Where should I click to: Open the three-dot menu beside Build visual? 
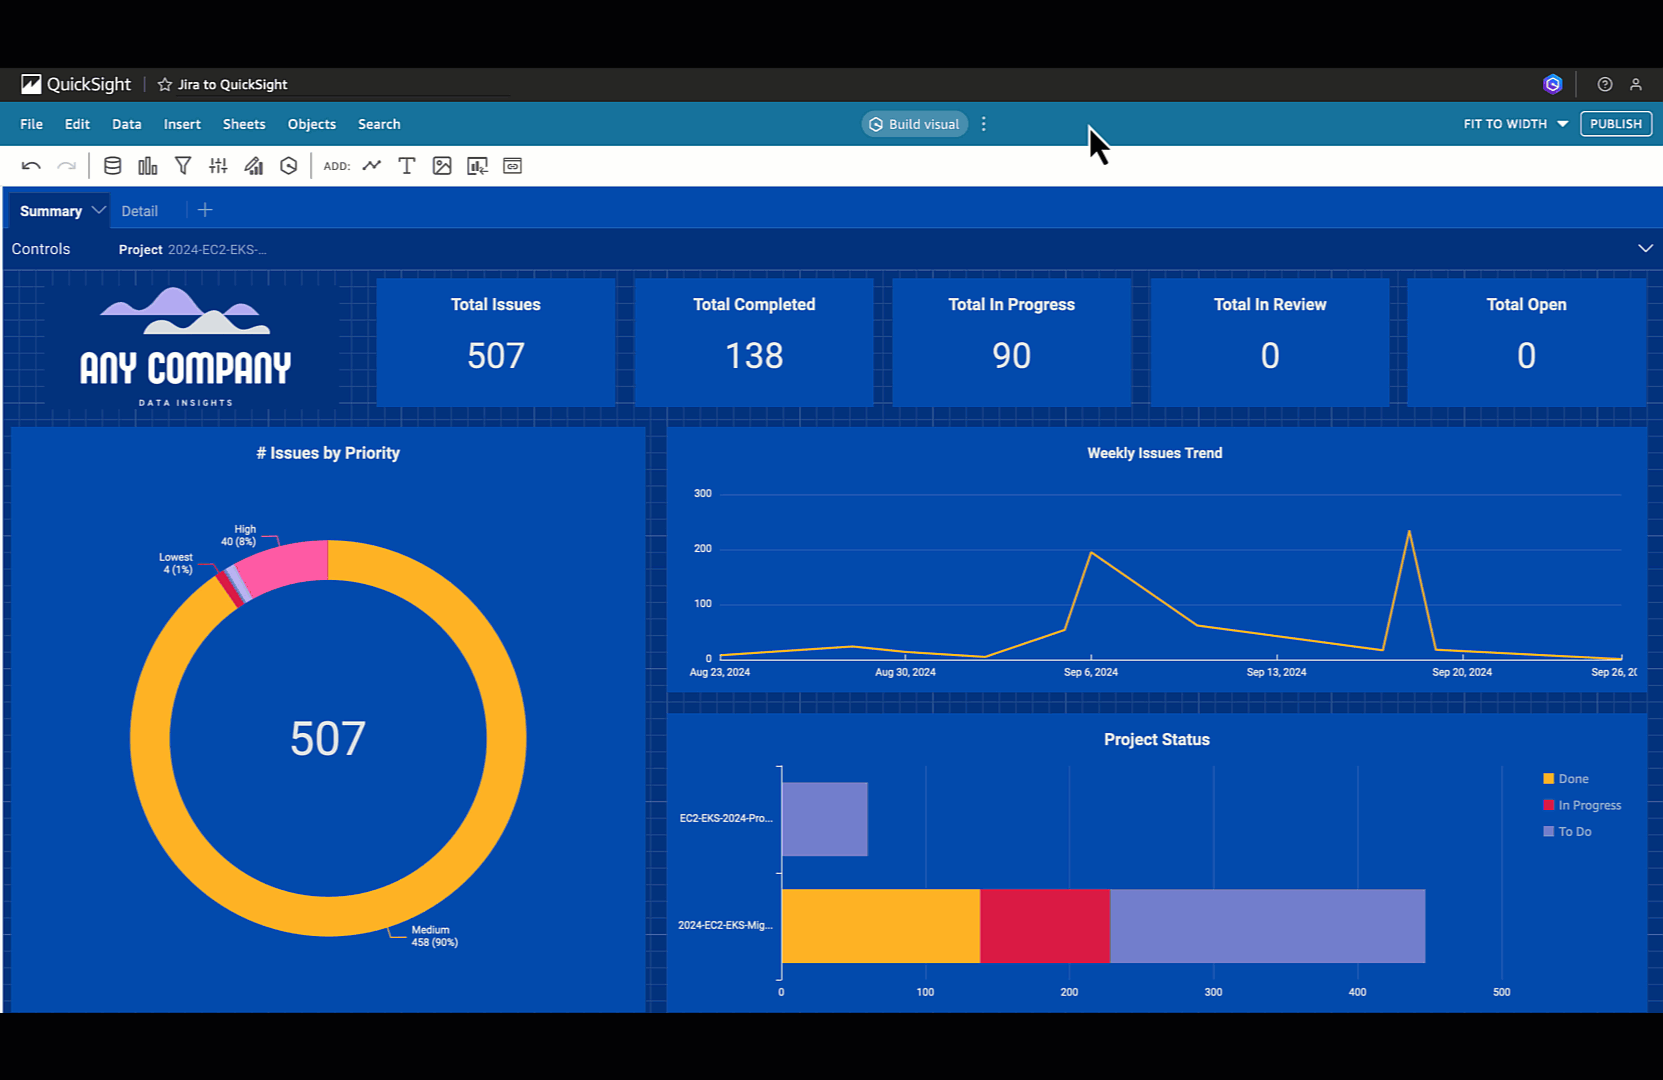[984, 124]
